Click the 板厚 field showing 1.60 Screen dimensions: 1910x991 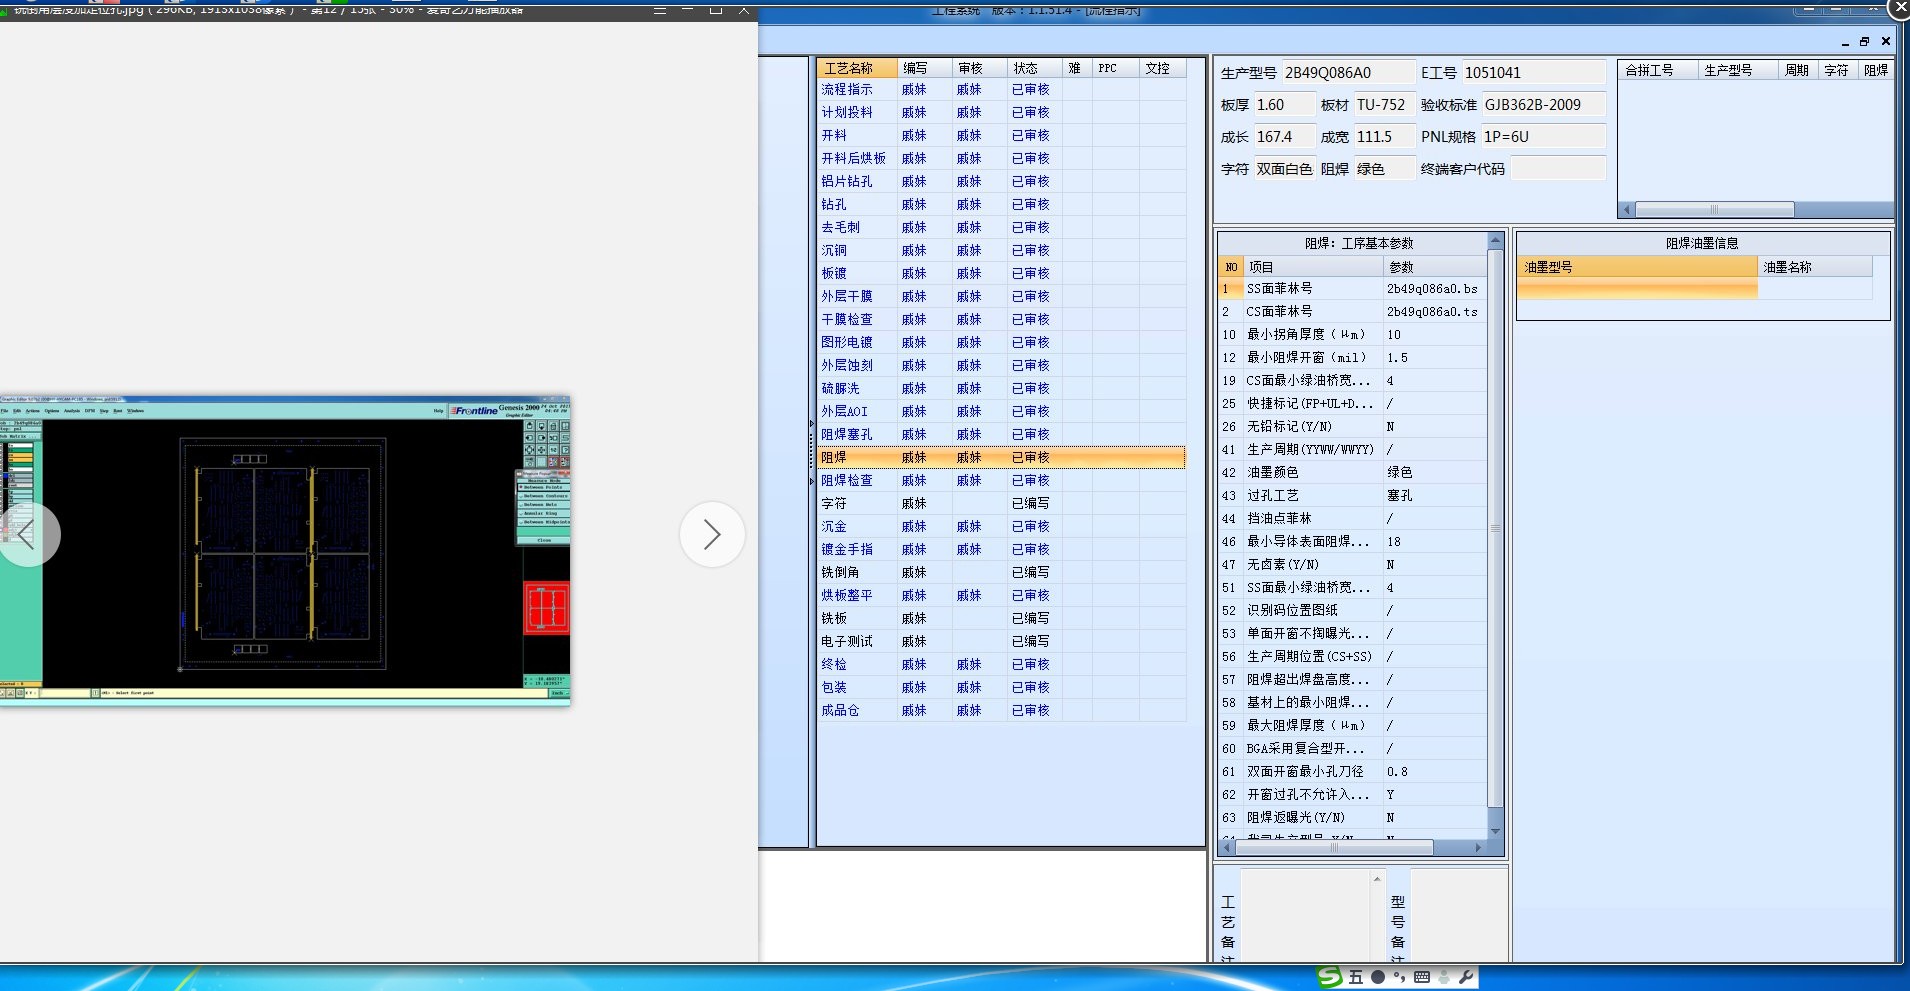(x=1284, y=105)
